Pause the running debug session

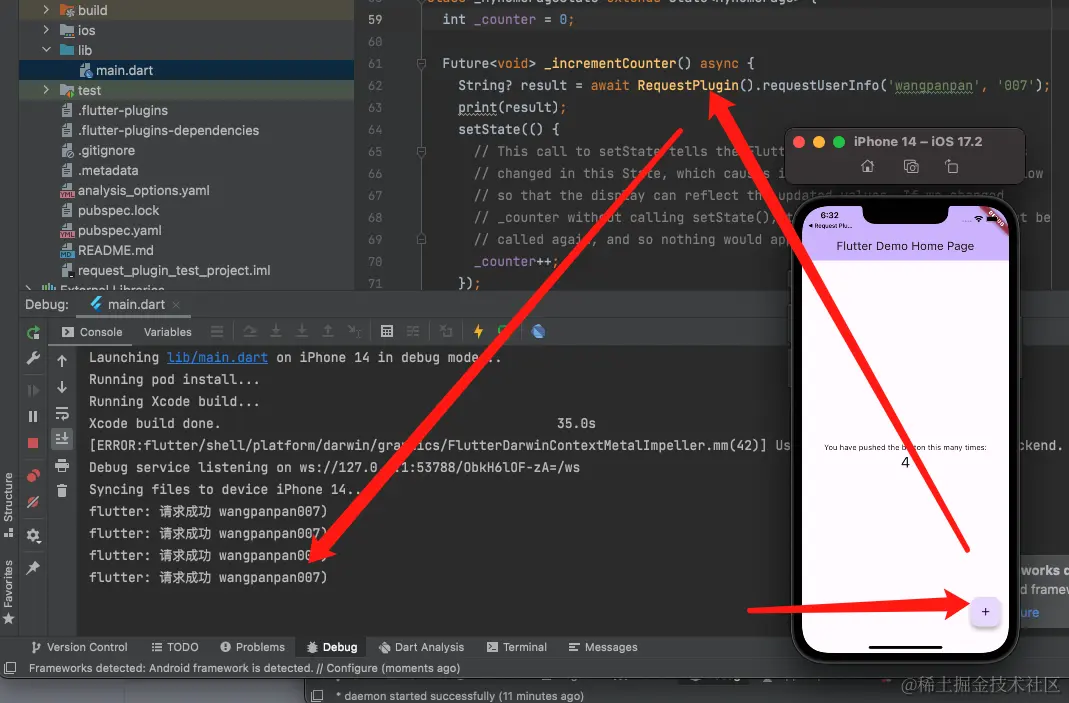click(33, 416)
